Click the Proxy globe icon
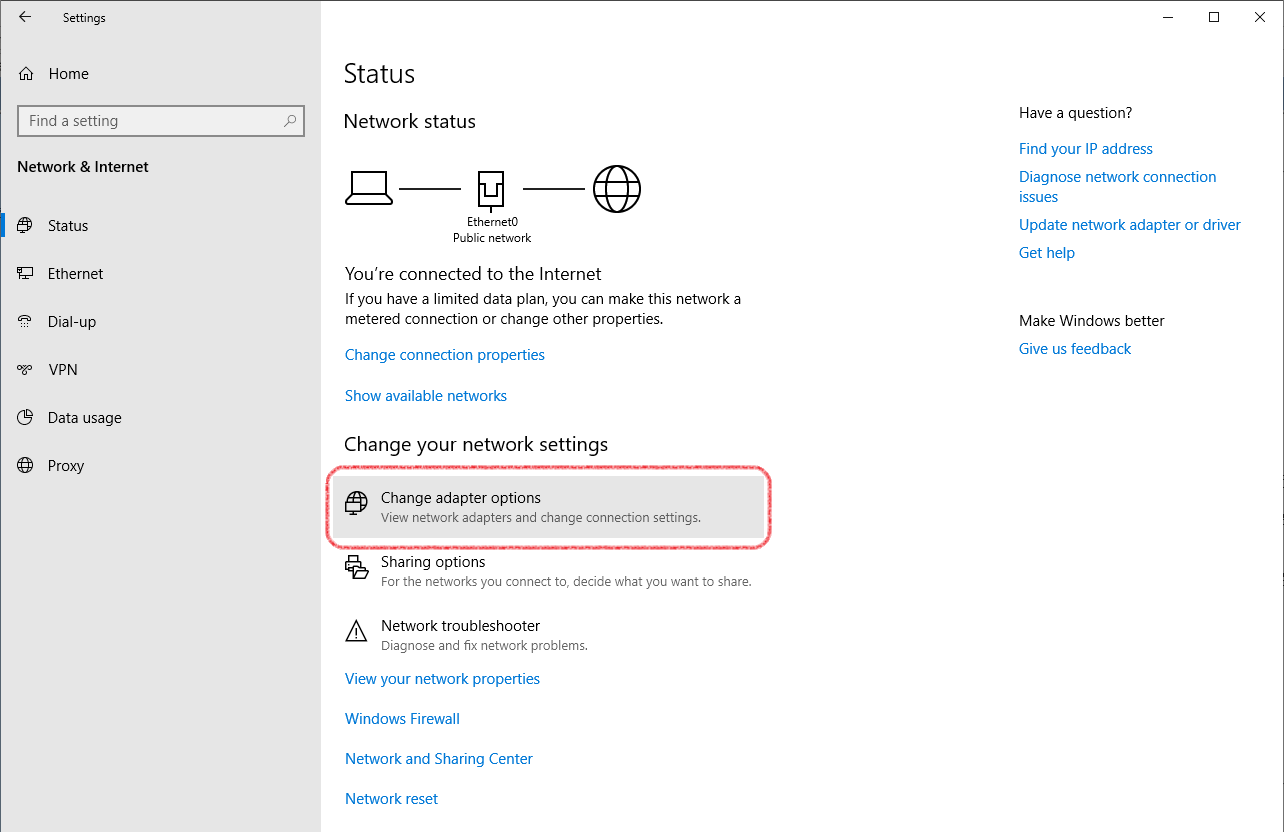 coord(26,466)
